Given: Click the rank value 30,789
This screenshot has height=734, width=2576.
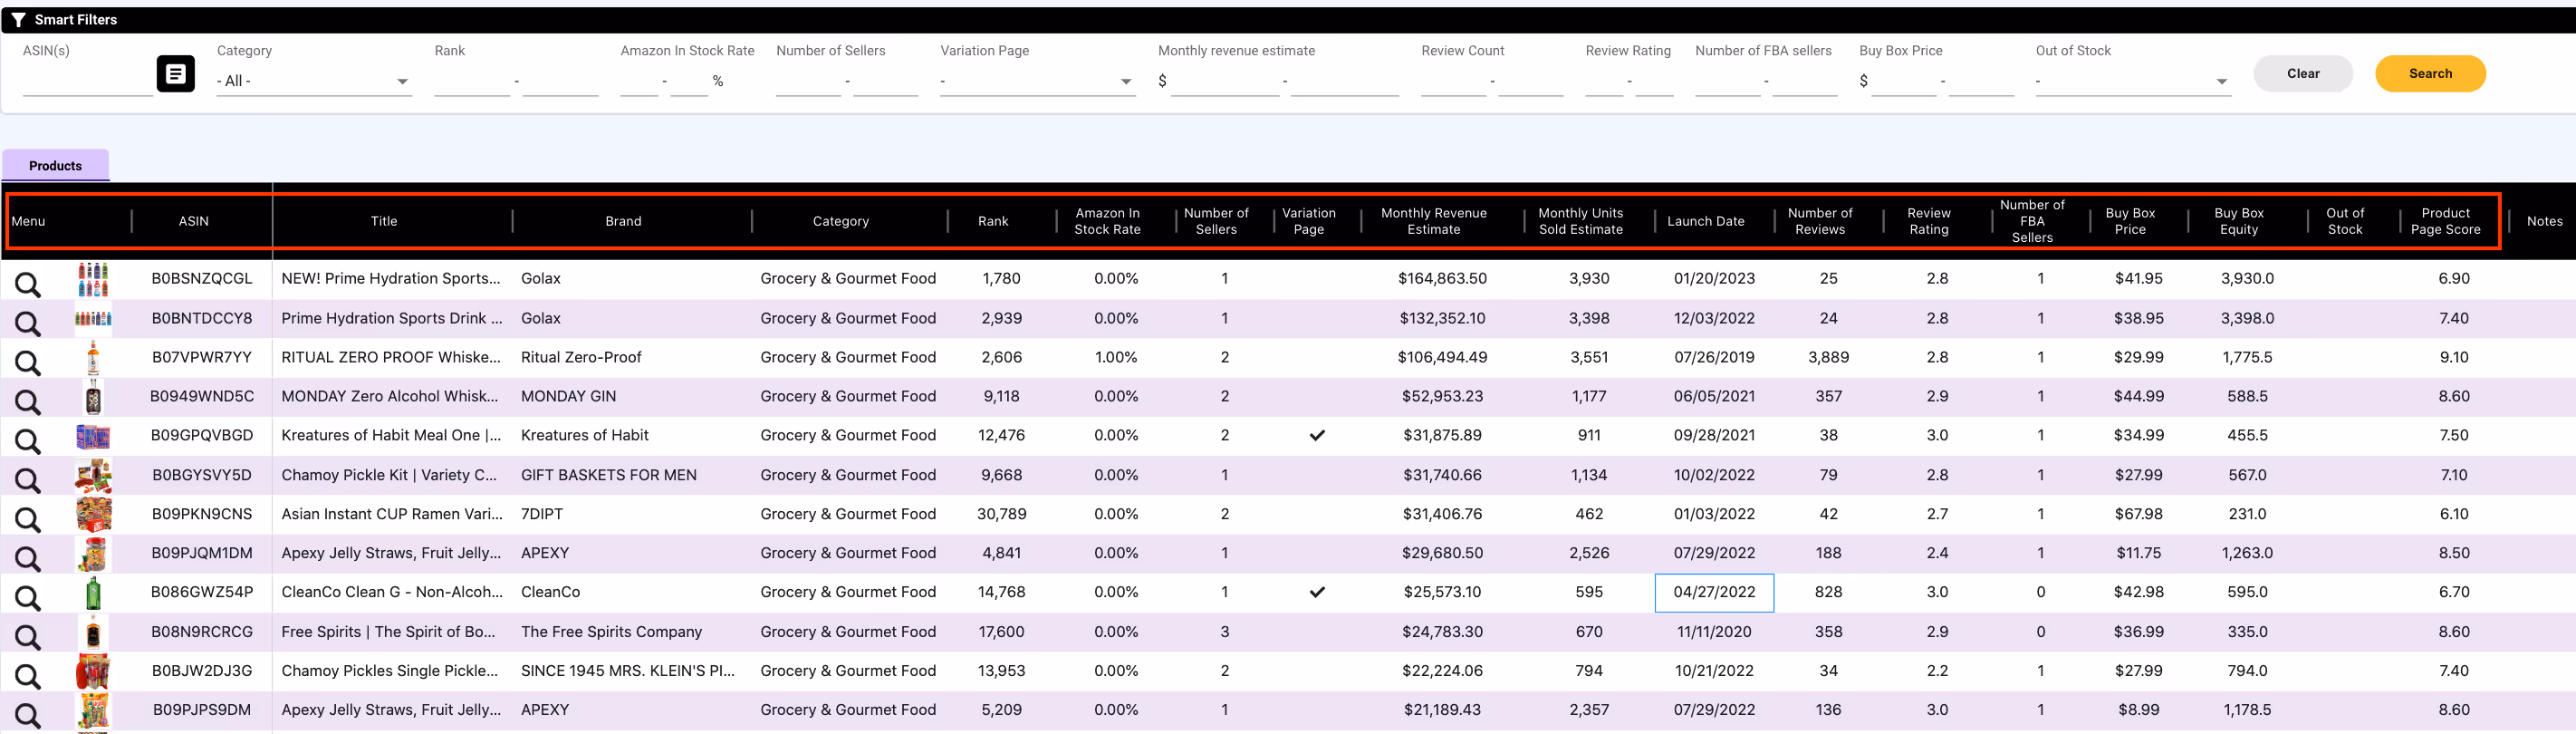Looking at the screenshot, I should tap(1001, 514).
